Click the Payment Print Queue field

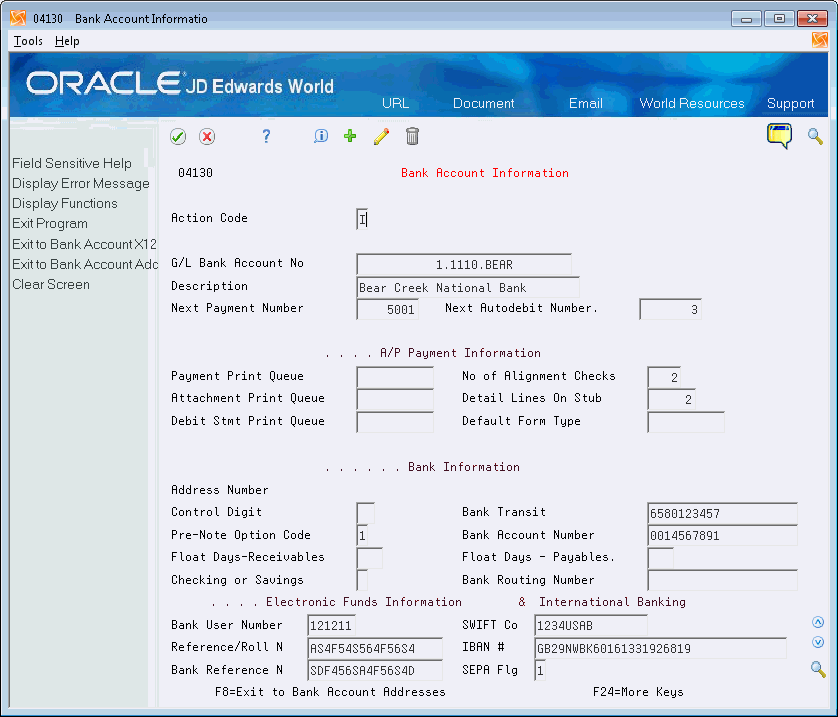click(x=394, y=377)
